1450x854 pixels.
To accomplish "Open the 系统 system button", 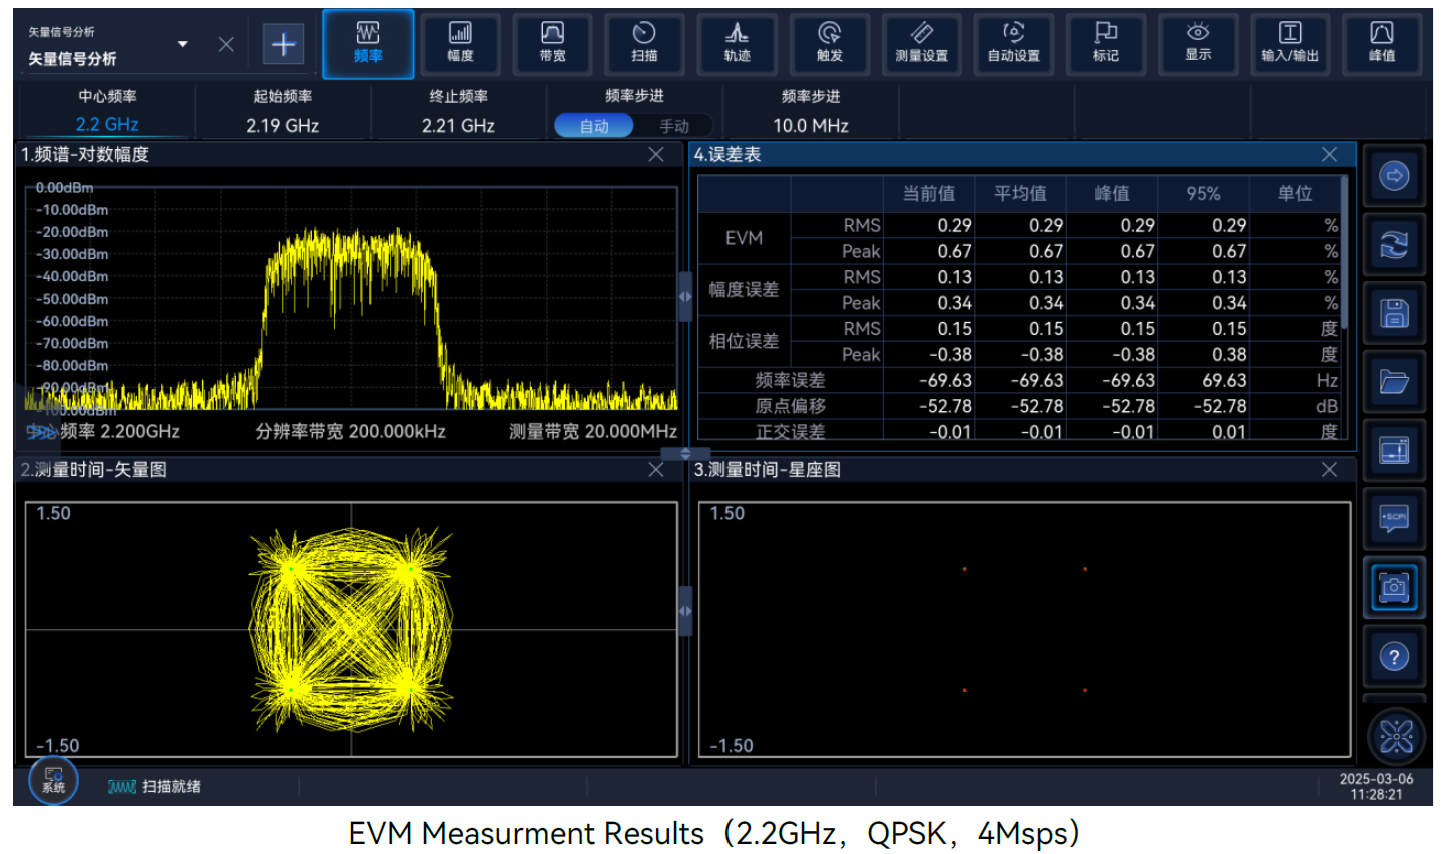I will 53,779.
